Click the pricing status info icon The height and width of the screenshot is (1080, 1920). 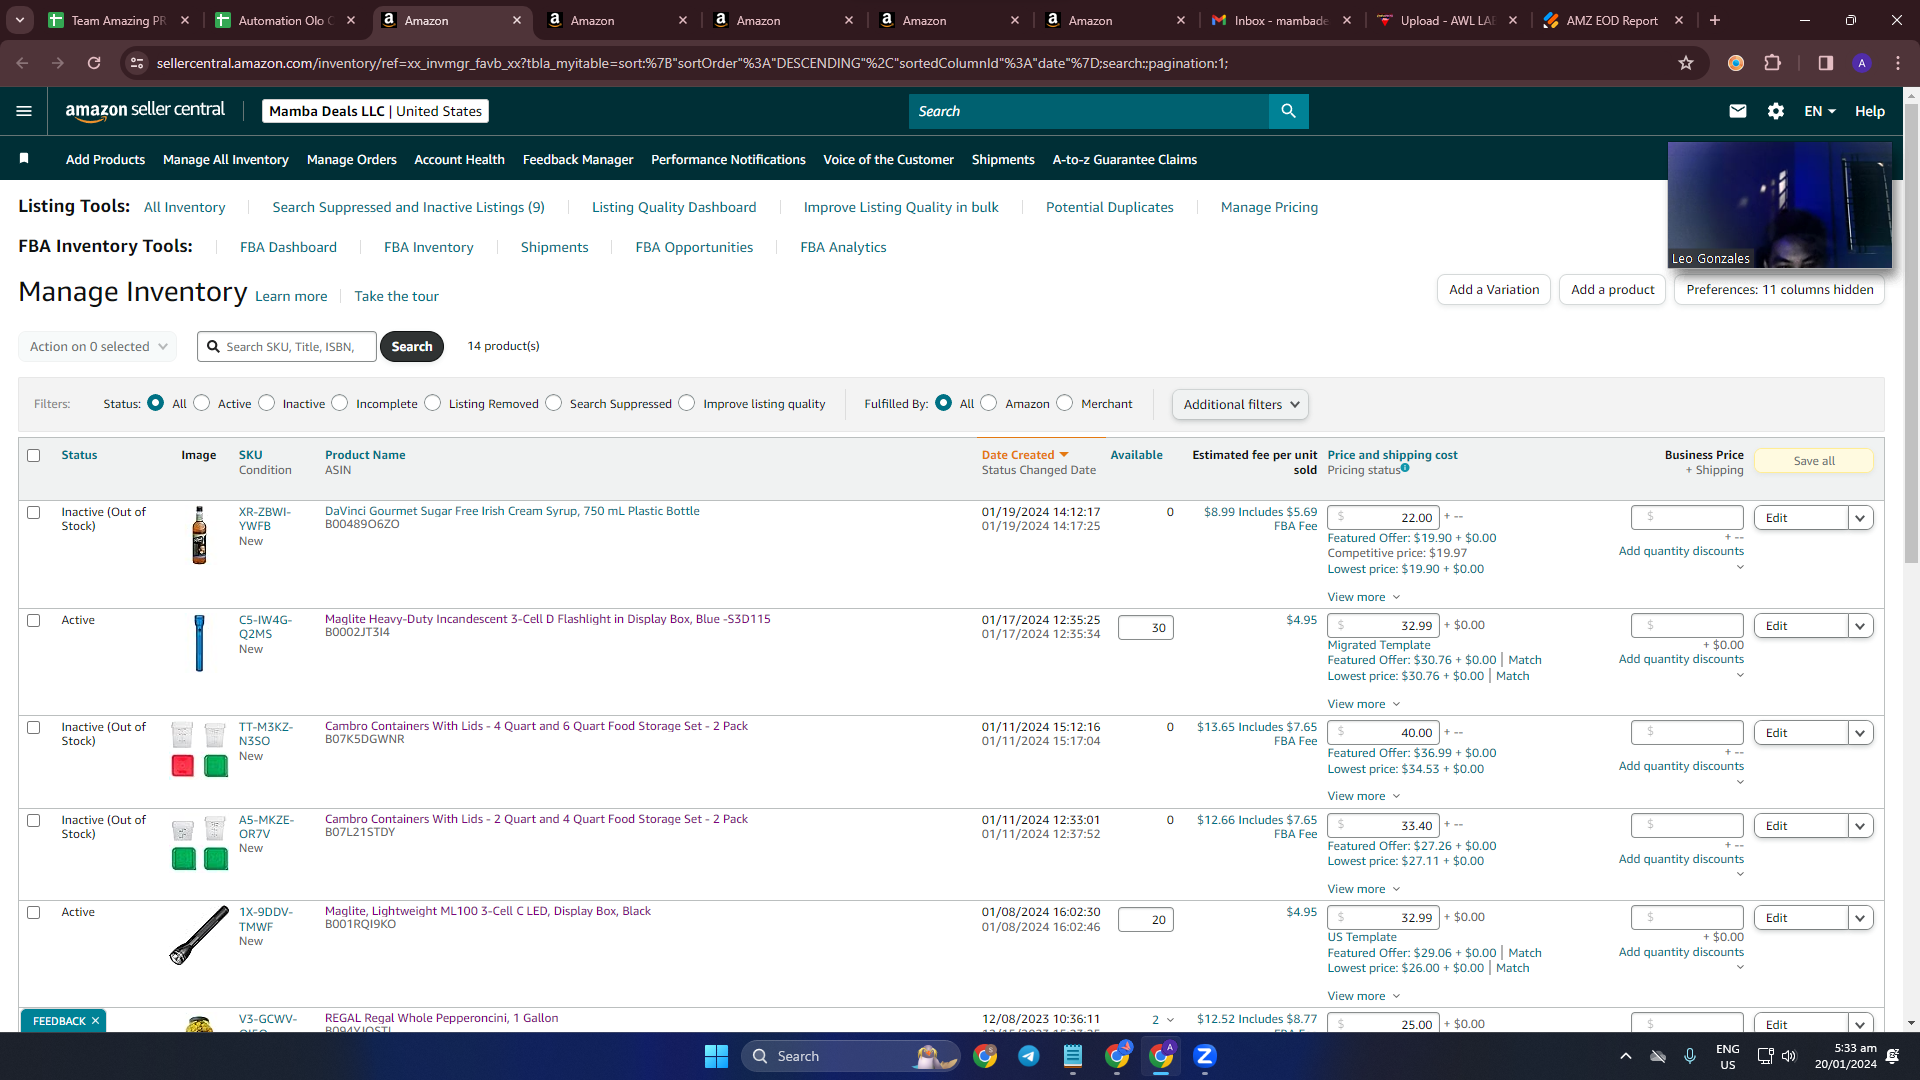pos(1405,468)
